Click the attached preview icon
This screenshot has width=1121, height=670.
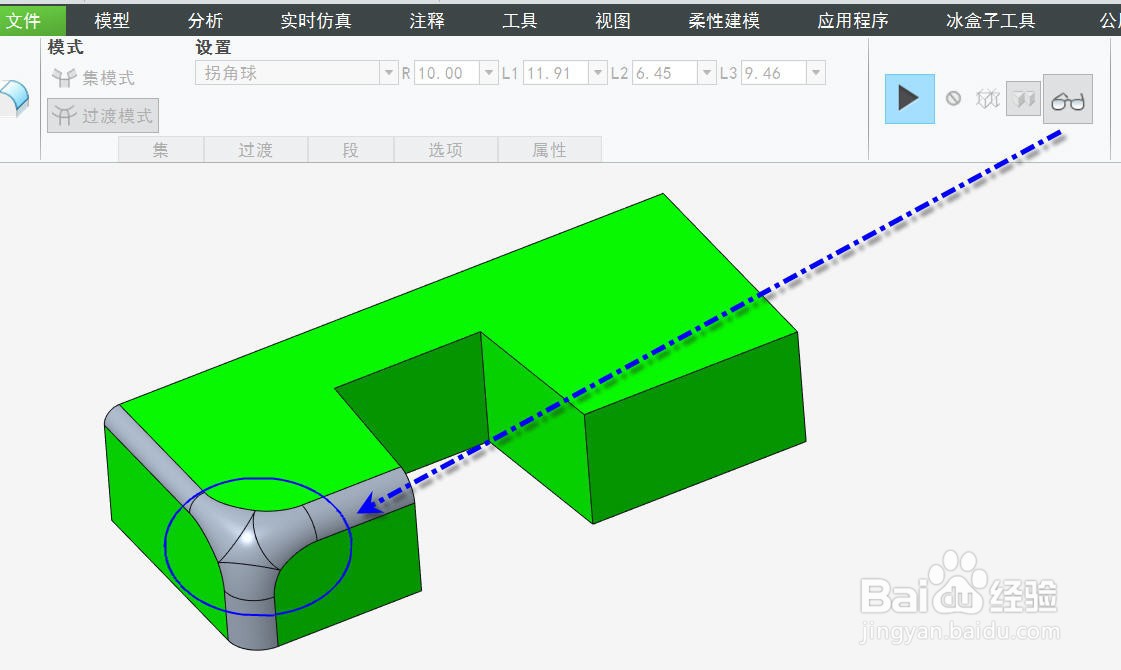1023,99
